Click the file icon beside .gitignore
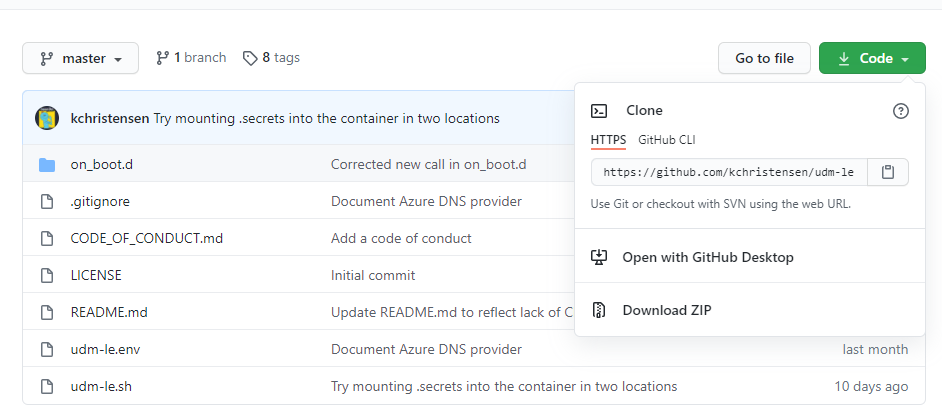The image size is (942, 413). pos(46,202)
